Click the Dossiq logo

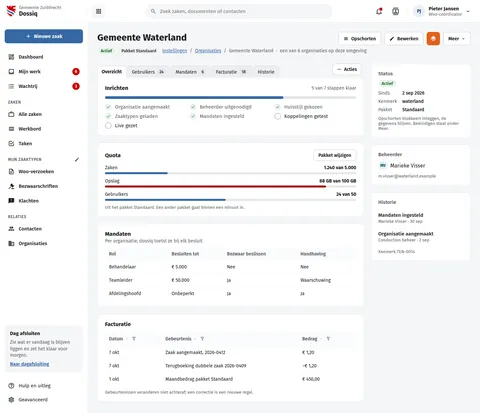pyautogui.click(x=11, y=11)
